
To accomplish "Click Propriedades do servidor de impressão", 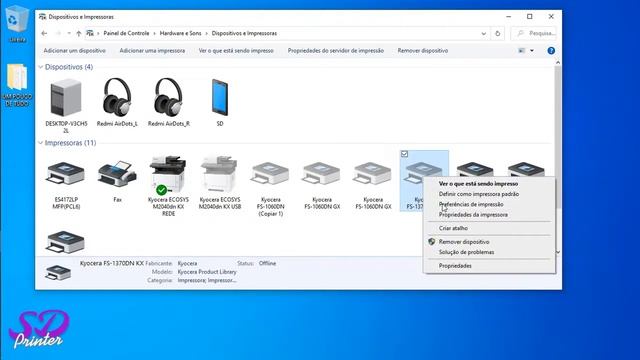I will 336,51.
